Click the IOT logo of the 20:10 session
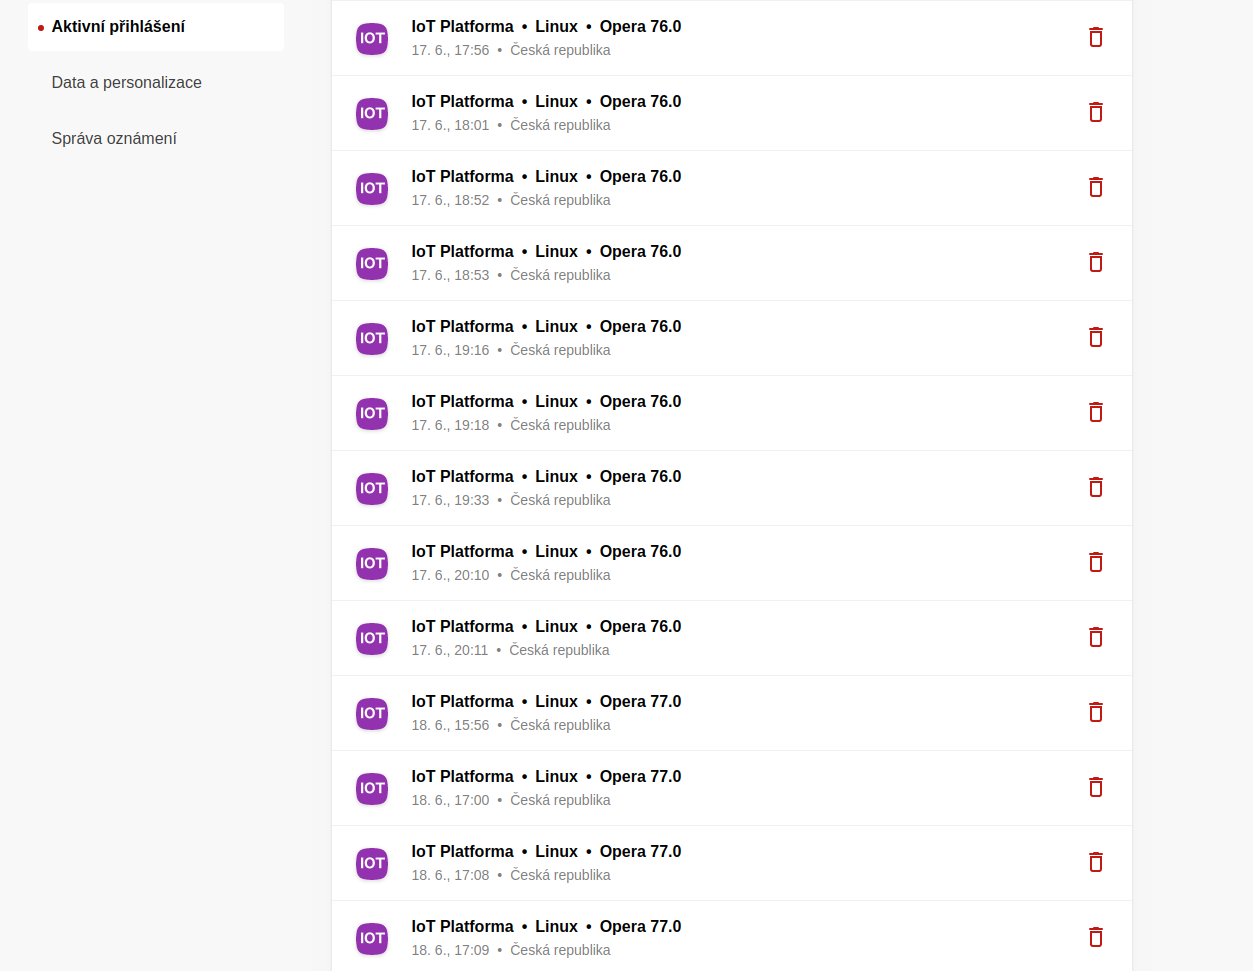This screenshot has width=1253, height=971. tap(372, 563)
